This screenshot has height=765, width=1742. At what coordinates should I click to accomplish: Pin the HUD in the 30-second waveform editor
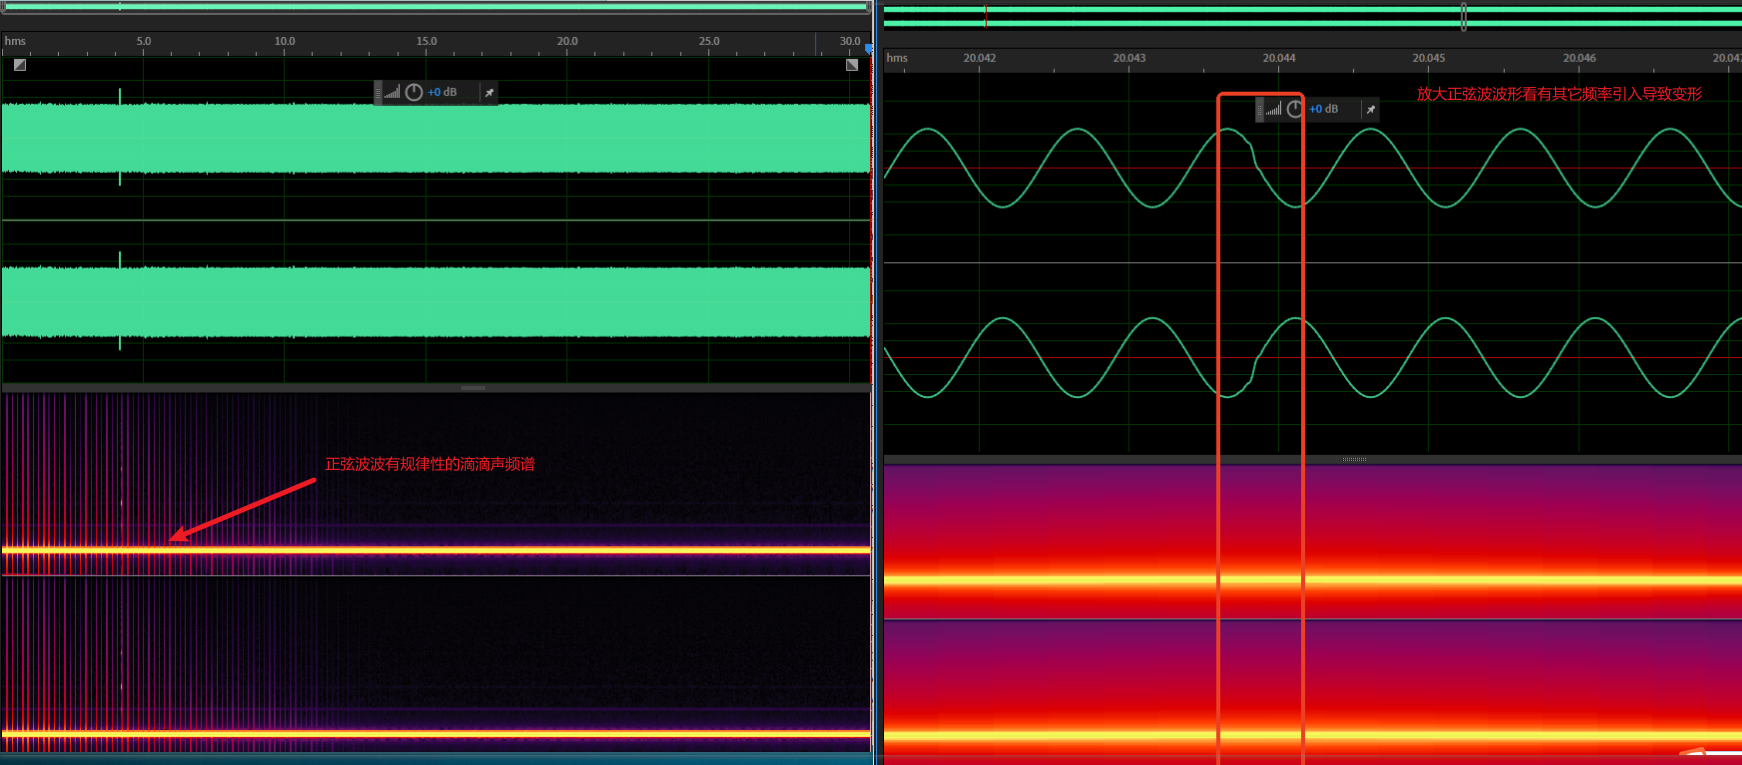(489, 92)
